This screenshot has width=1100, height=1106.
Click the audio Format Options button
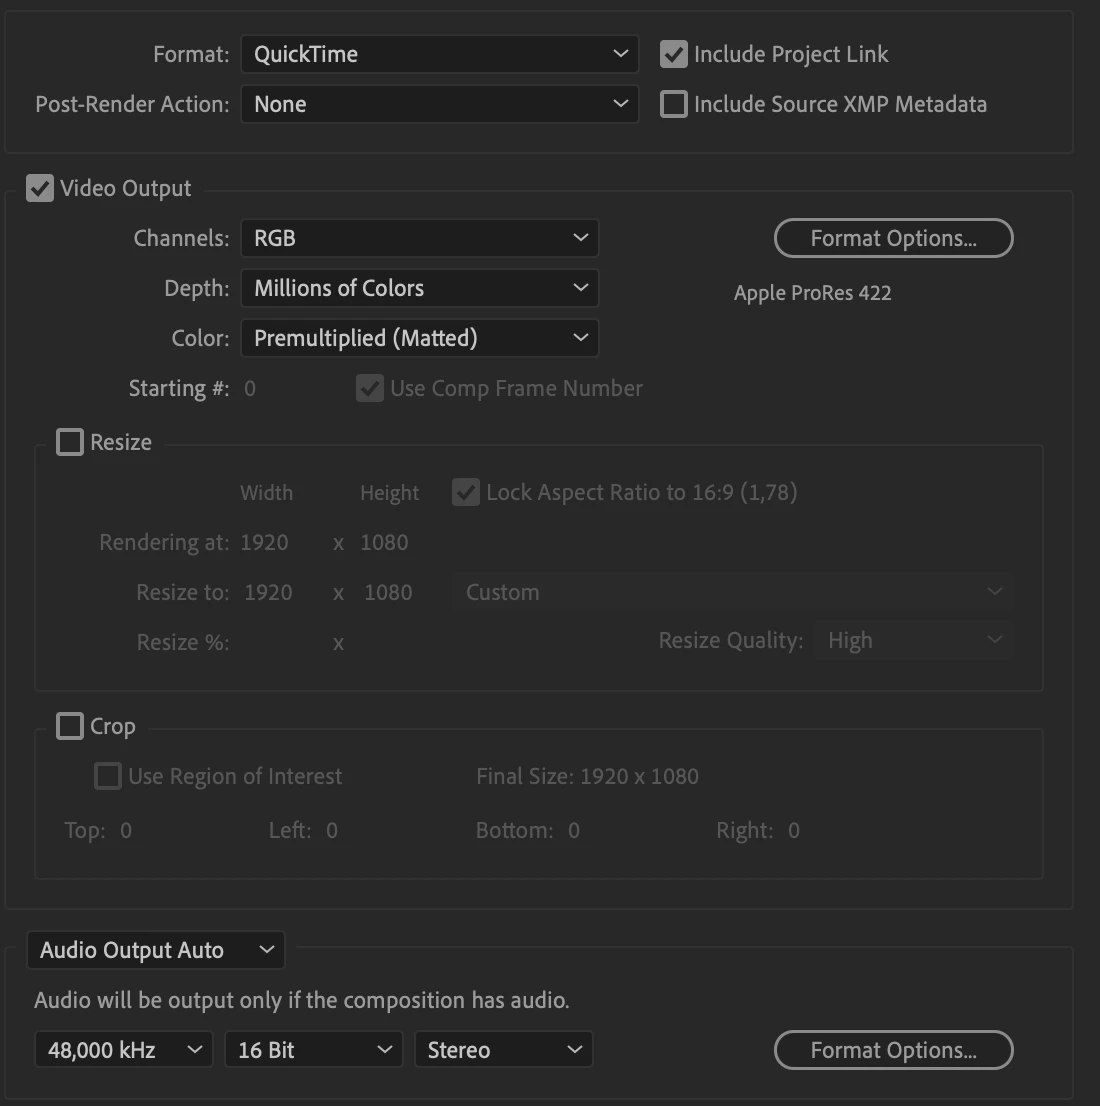coord(893,1050)
